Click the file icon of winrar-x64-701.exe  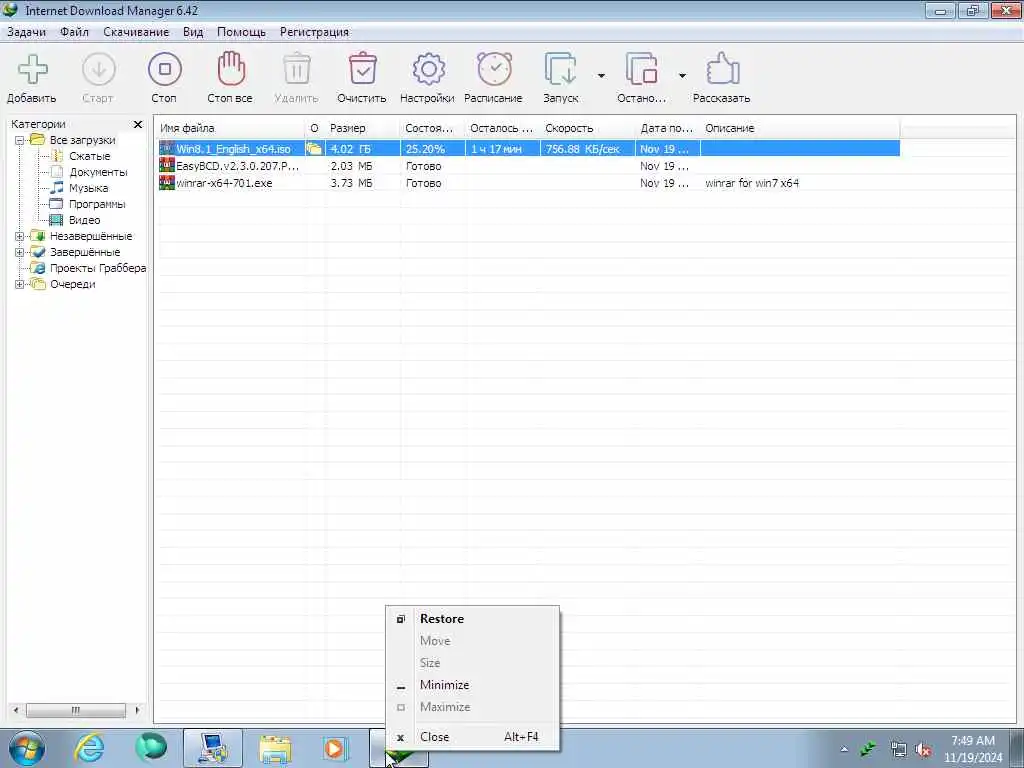[167, 183]
